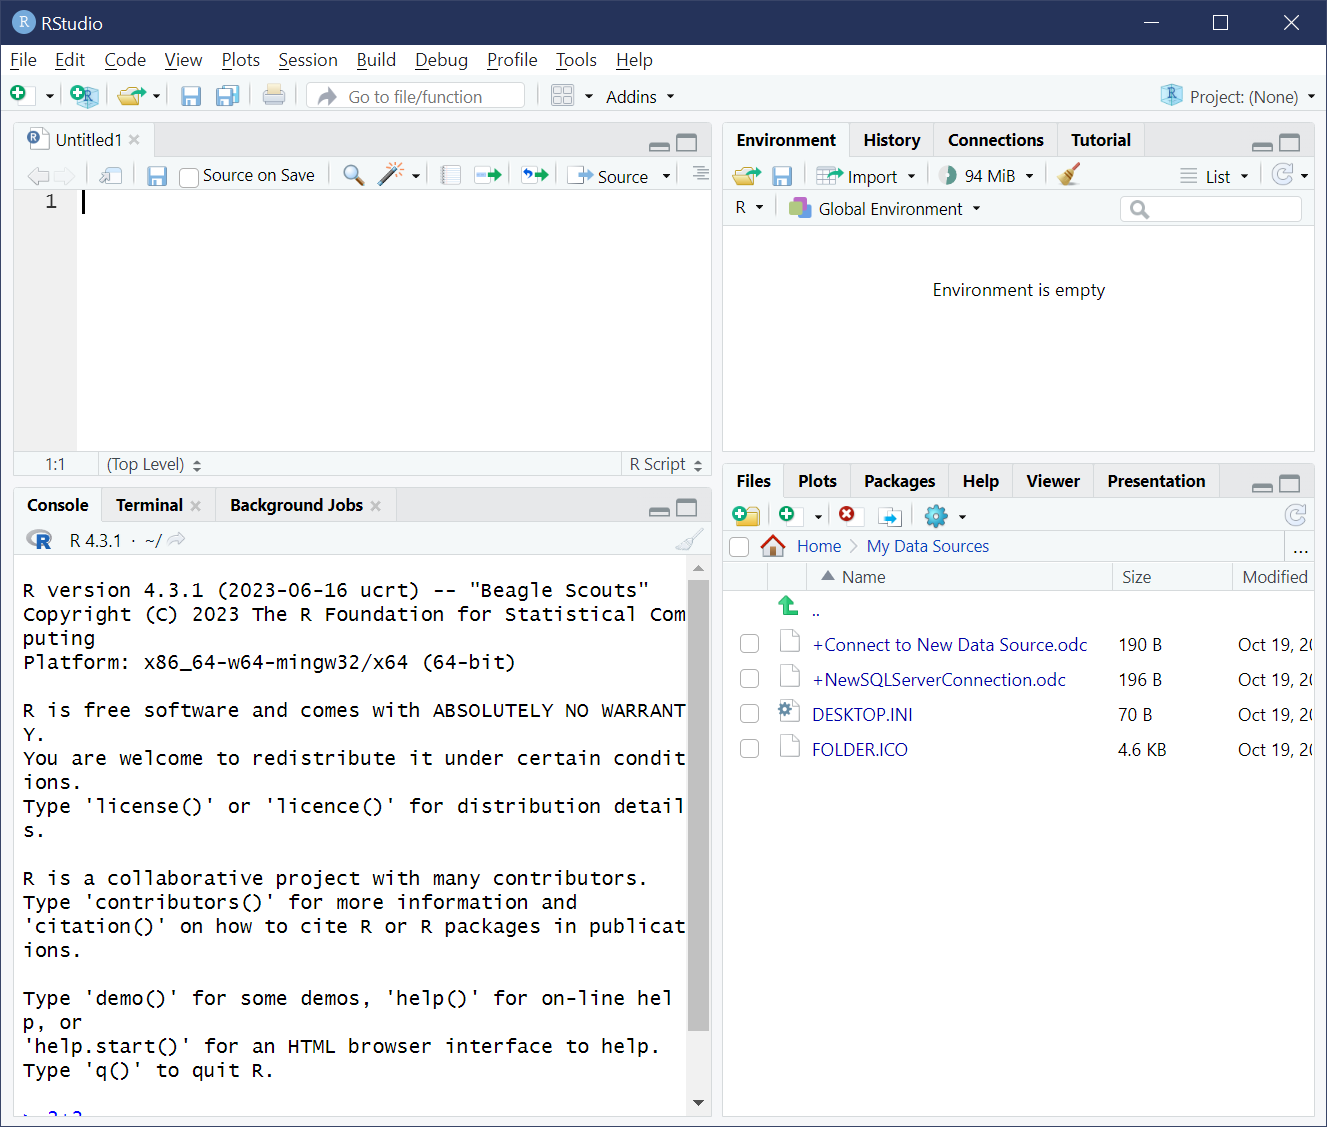Open the Addins dropdown
This screenshot has width=1327, height=1127.
pos(640,97)
